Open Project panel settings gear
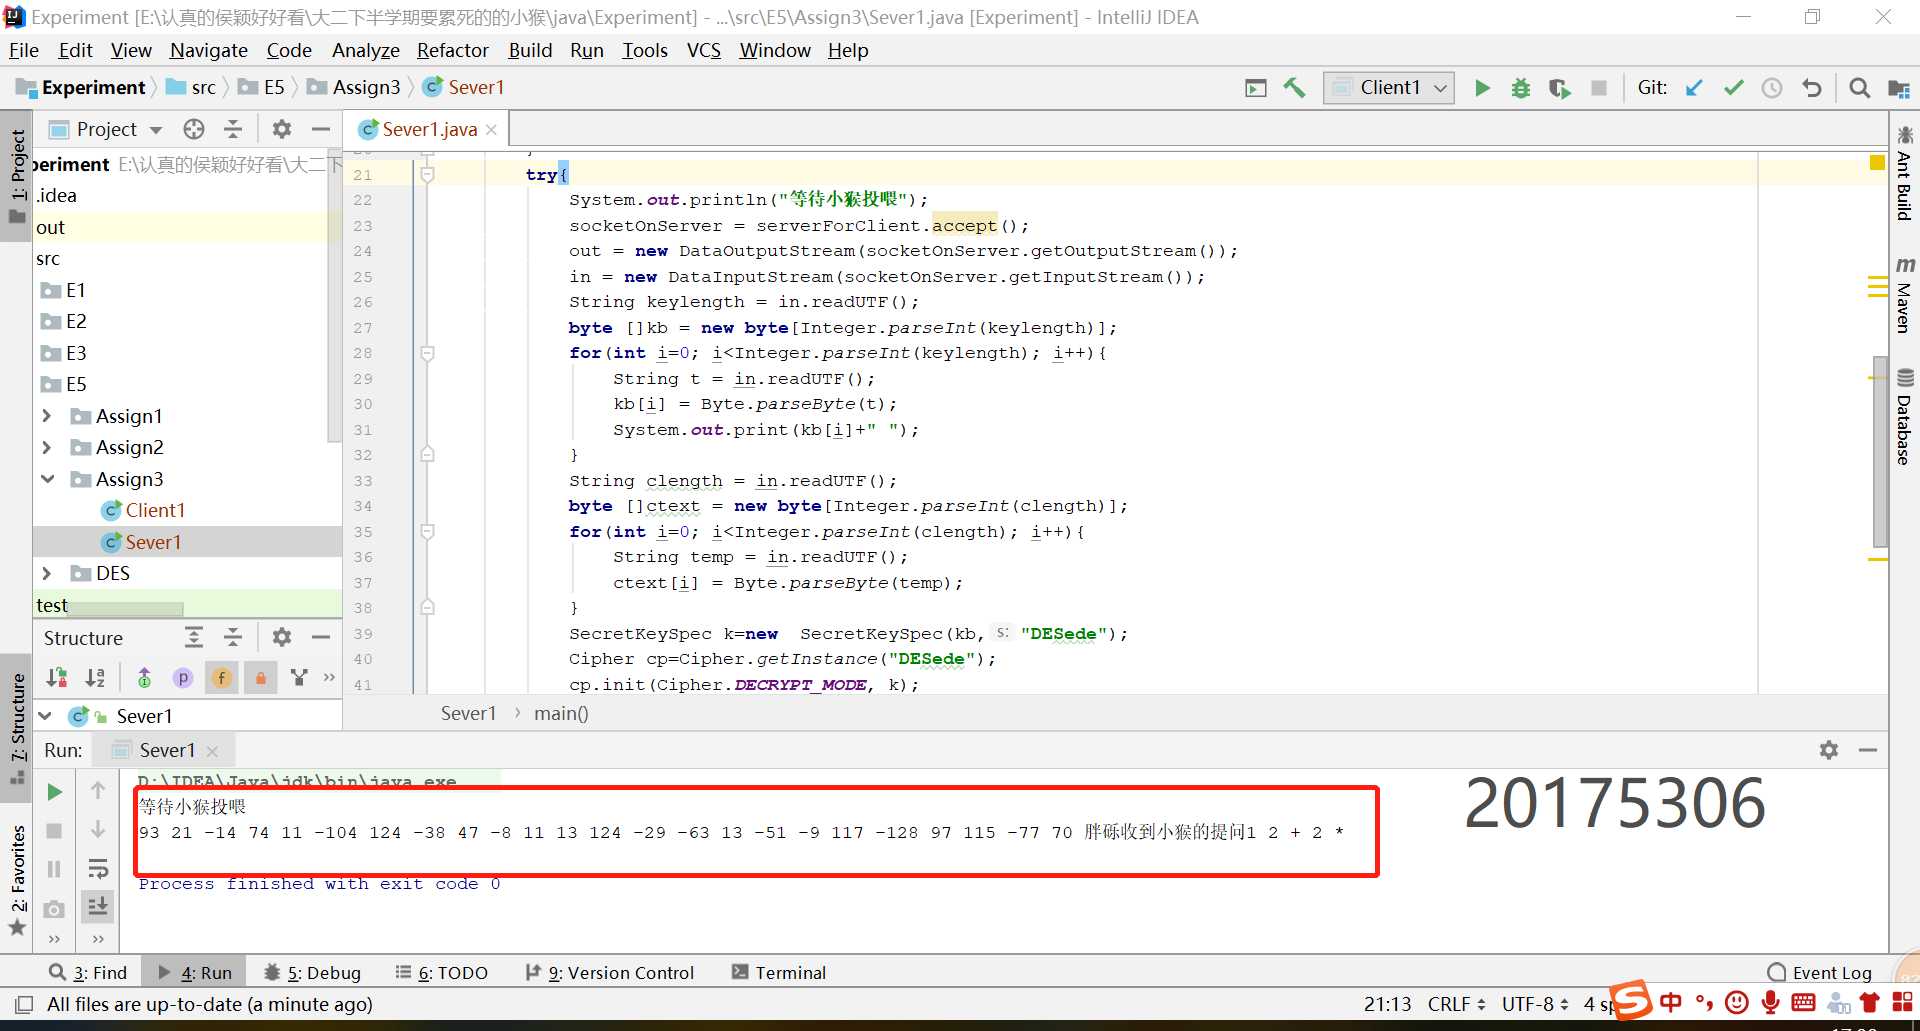This screenshot has height=1031, width=1920. (282, 129)
